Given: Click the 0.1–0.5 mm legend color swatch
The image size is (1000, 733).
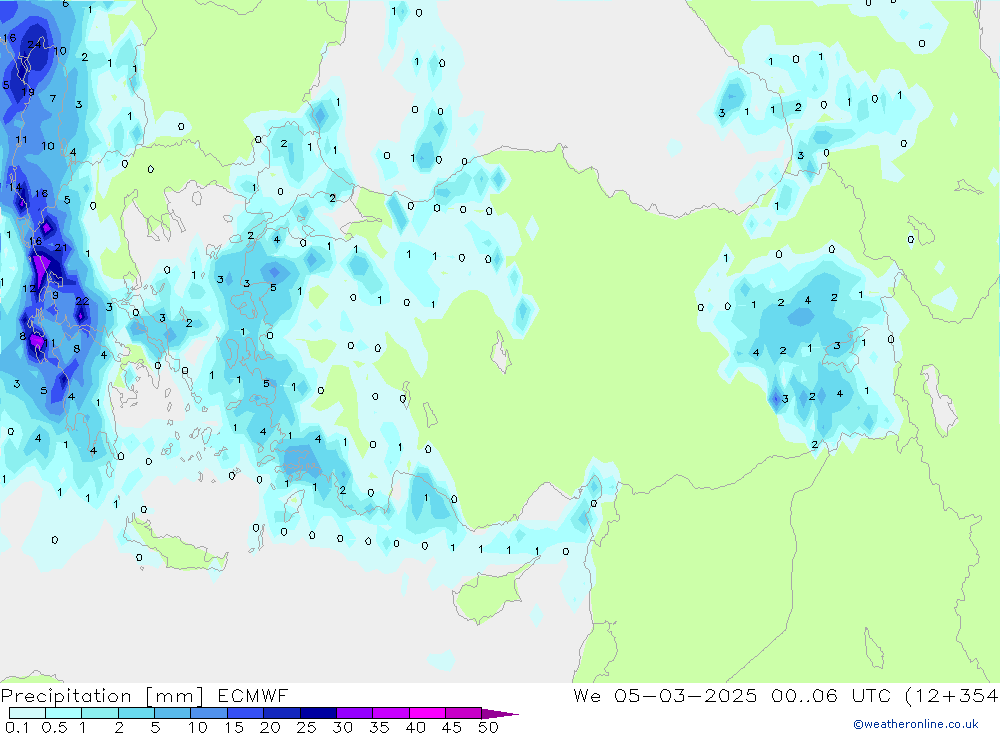Looking at the screenshot, I should coord(27,713).
